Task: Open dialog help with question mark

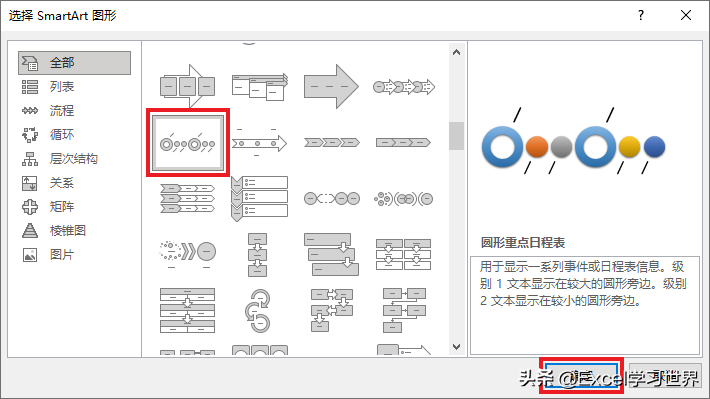Action: click(641, 15)
